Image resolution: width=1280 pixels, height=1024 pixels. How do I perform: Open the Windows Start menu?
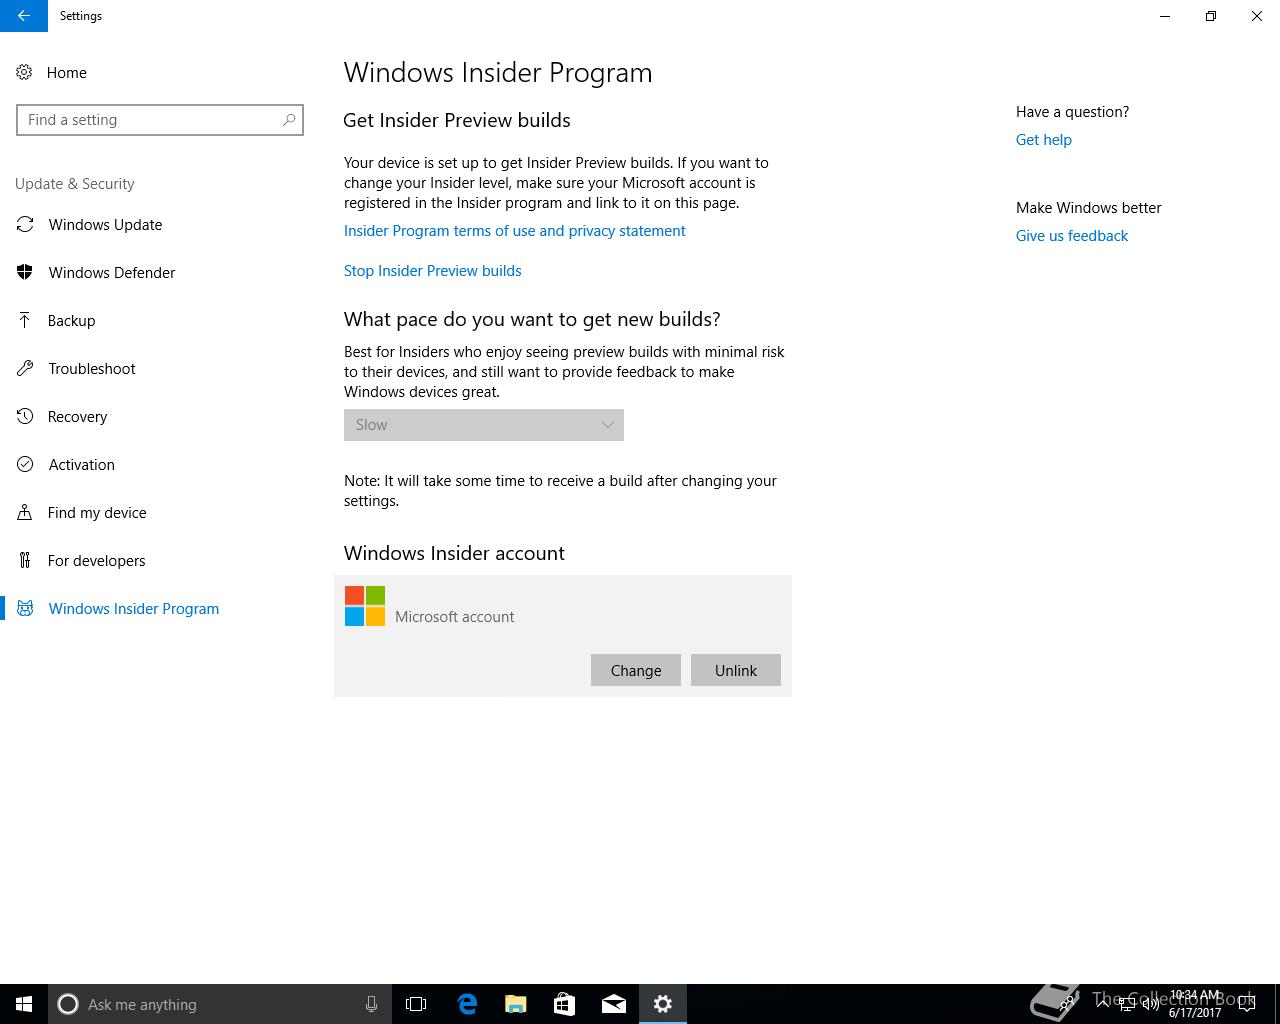(24, 1004)
